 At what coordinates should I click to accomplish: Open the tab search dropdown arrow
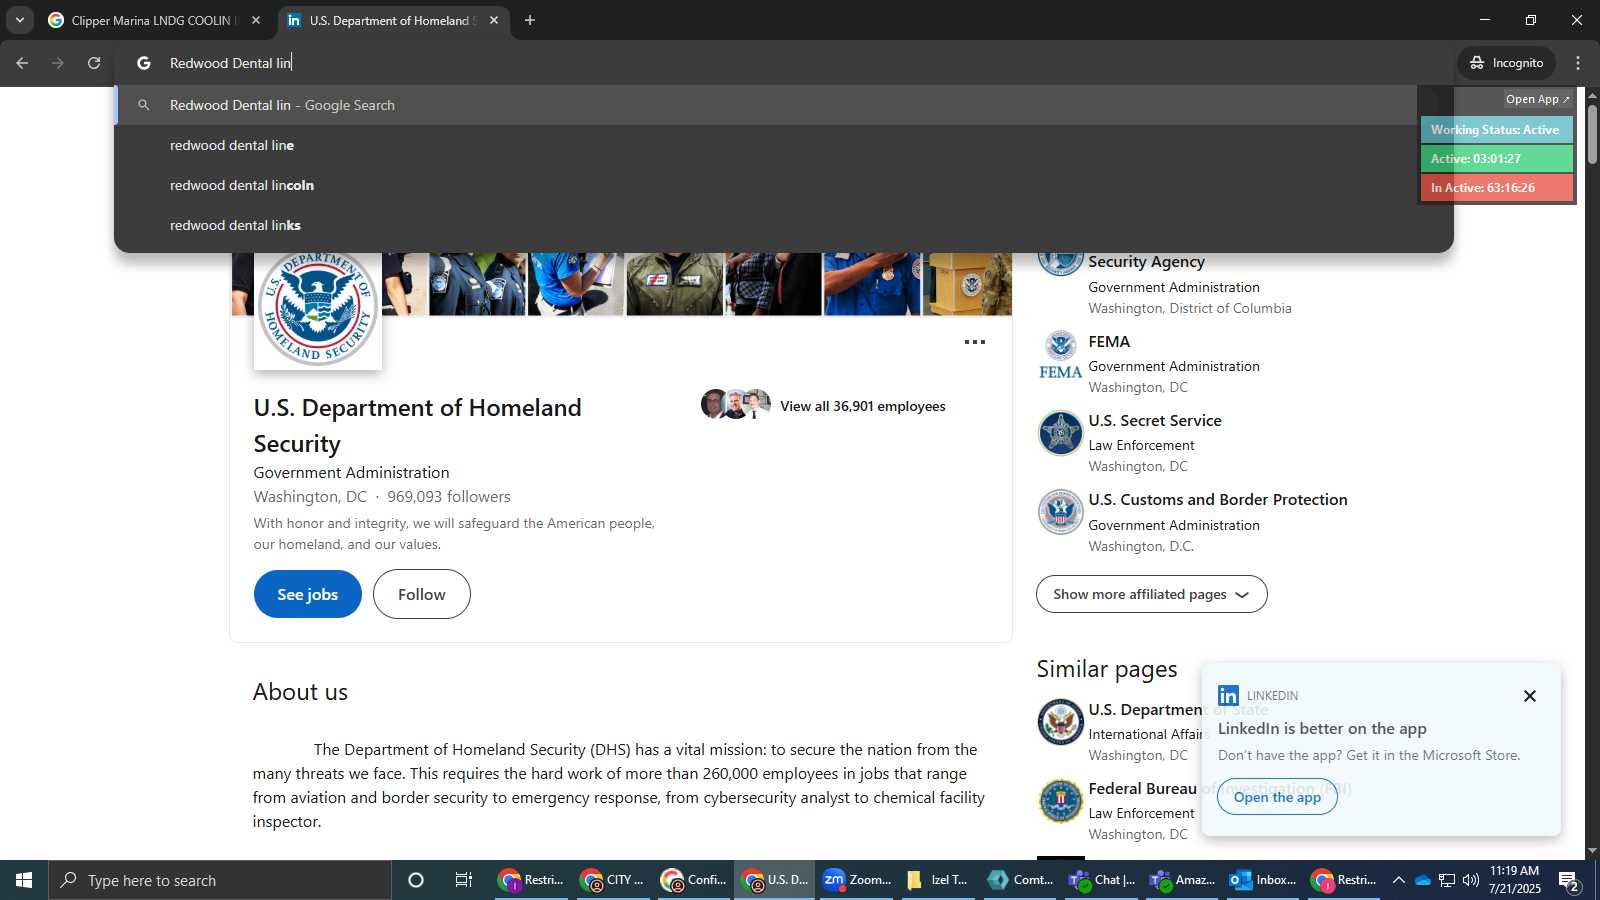(19, 20)
